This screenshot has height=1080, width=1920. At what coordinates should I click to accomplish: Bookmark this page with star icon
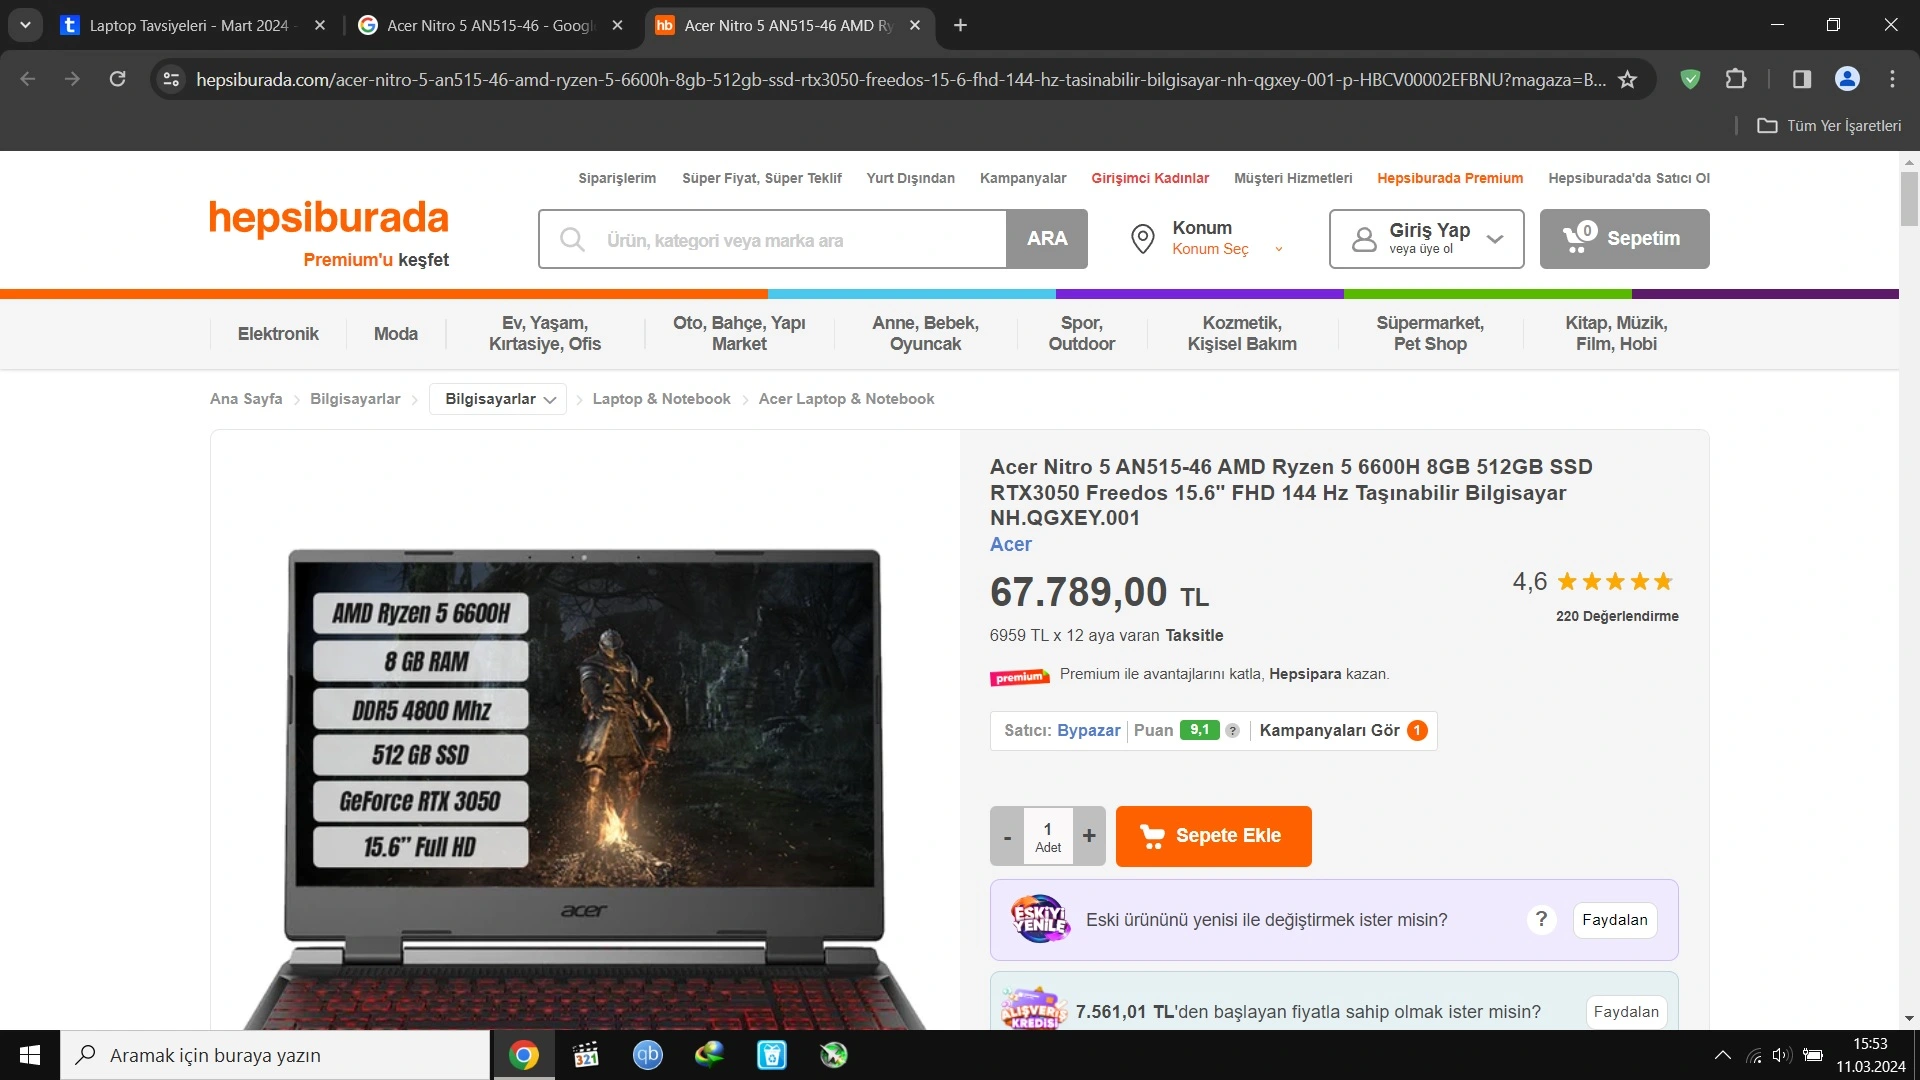[x=1628, y=79]
